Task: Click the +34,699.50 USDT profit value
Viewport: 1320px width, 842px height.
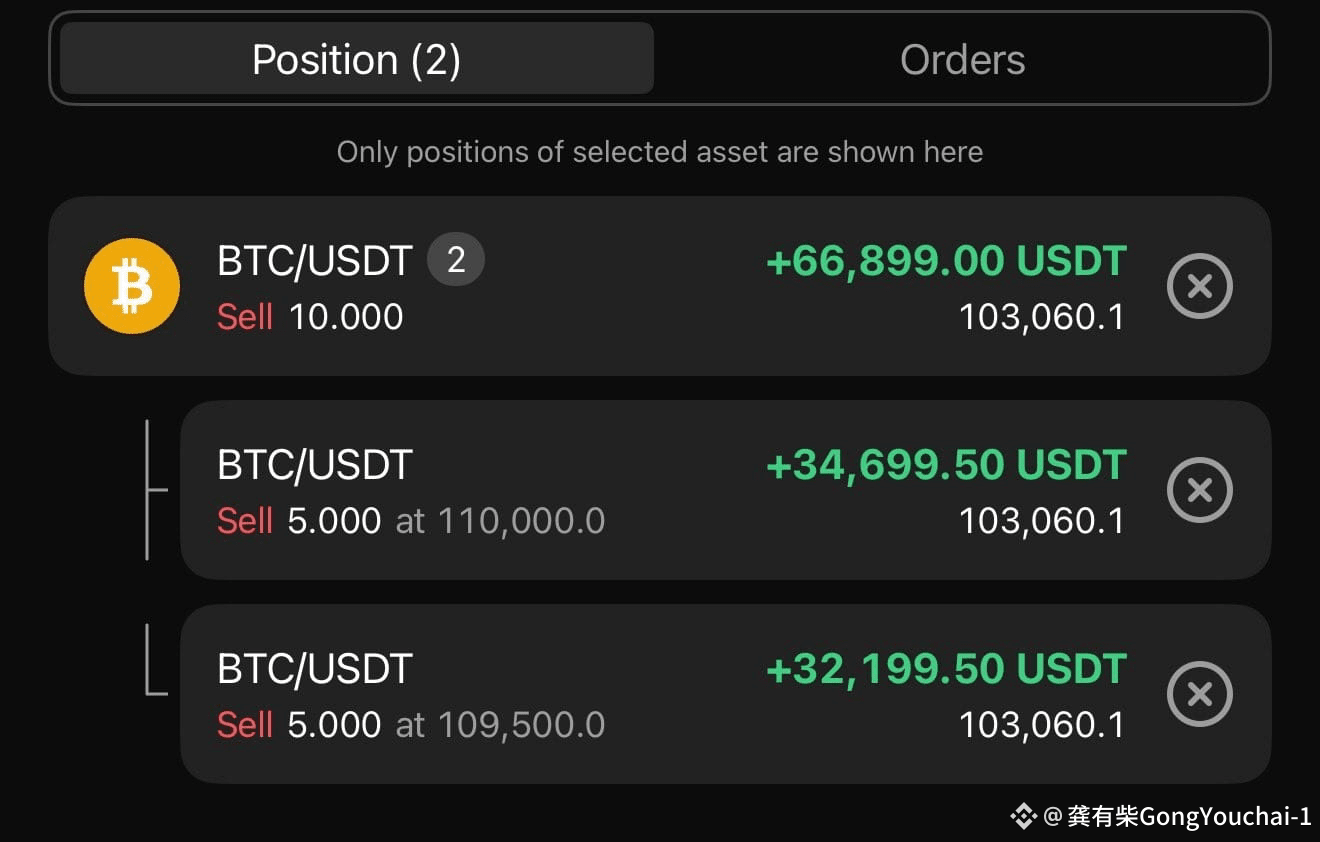Action: (x=946, y=465)
